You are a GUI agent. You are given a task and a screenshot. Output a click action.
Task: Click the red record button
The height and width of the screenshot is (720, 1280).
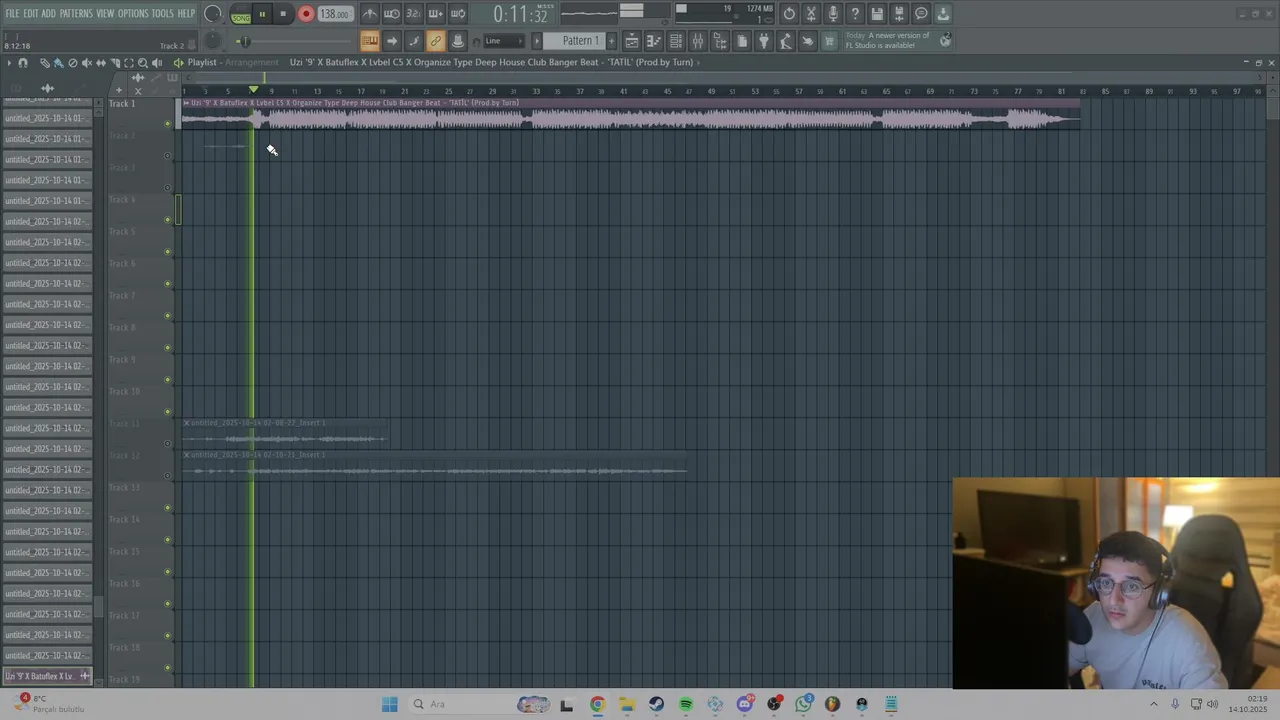point(306,14)
